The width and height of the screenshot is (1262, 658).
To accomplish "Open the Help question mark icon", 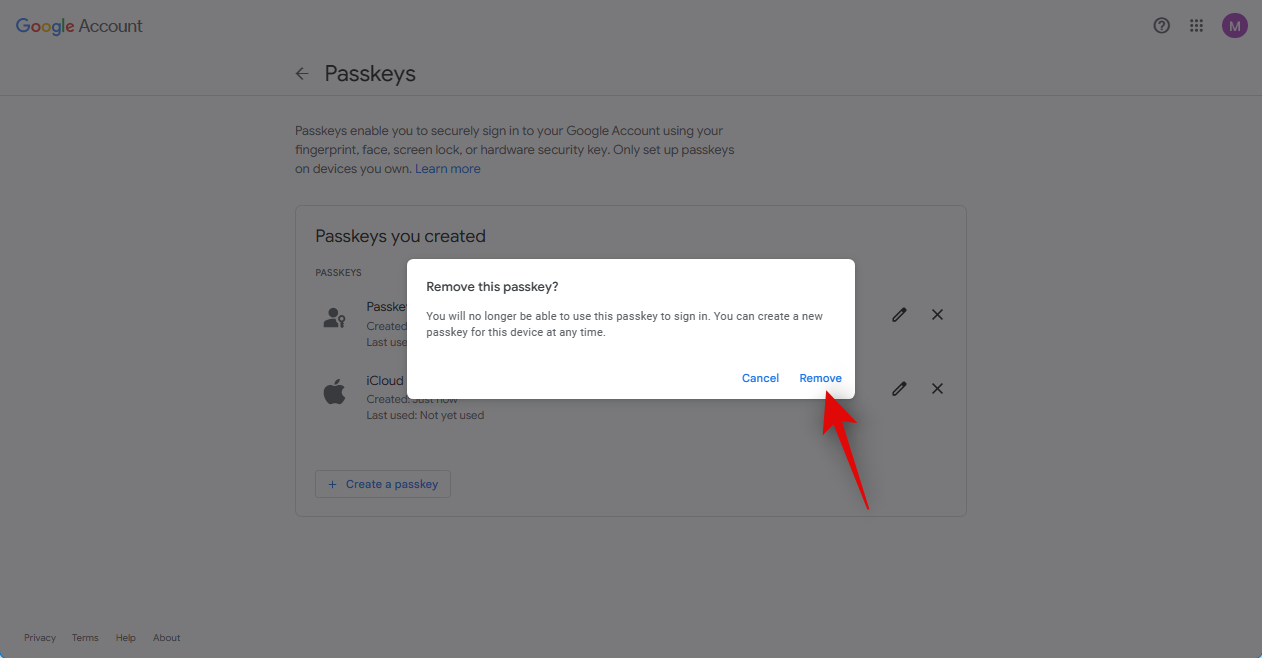I will [1161, 26].
